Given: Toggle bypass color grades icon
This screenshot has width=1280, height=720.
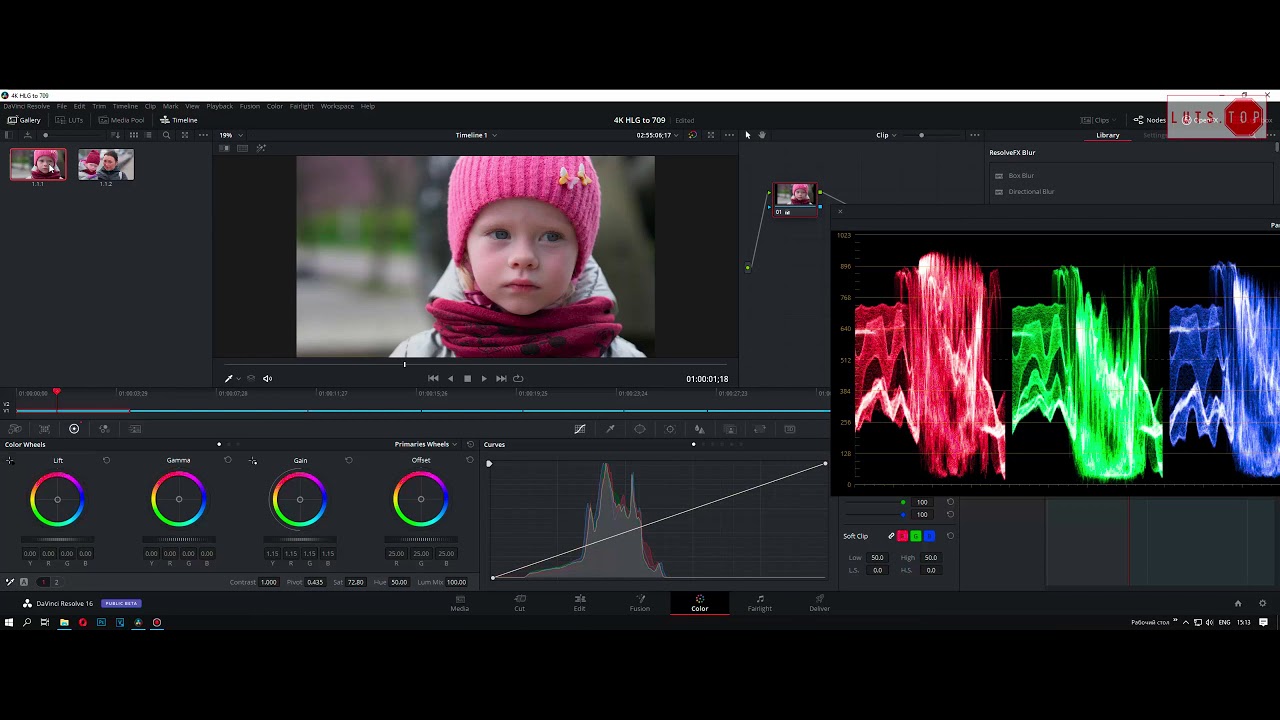Looking at the screenshot, I should tap(692, 135).
